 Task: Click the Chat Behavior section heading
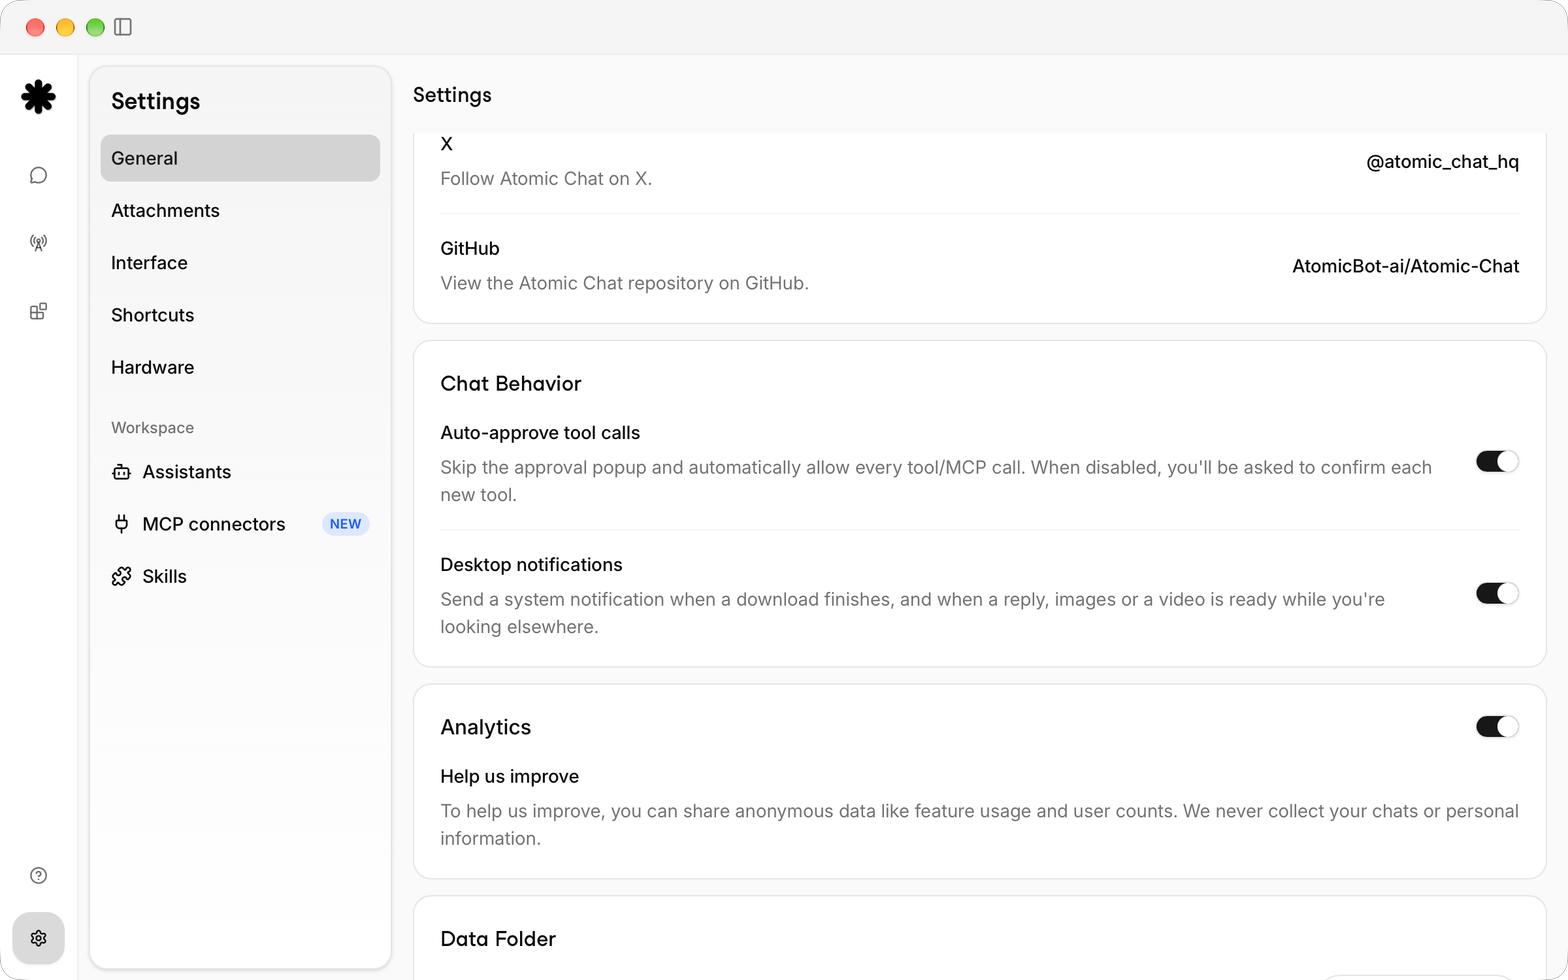[510, 384]
